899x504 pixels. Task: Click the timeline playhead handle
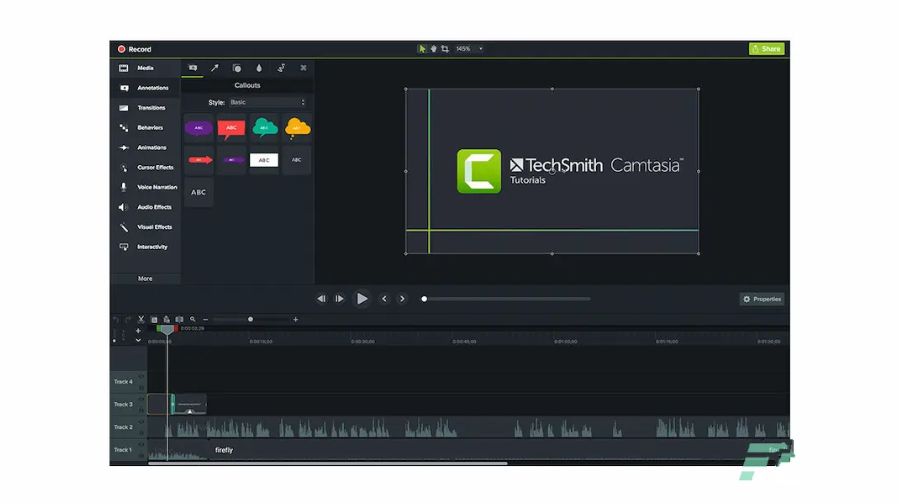[167, 330]
